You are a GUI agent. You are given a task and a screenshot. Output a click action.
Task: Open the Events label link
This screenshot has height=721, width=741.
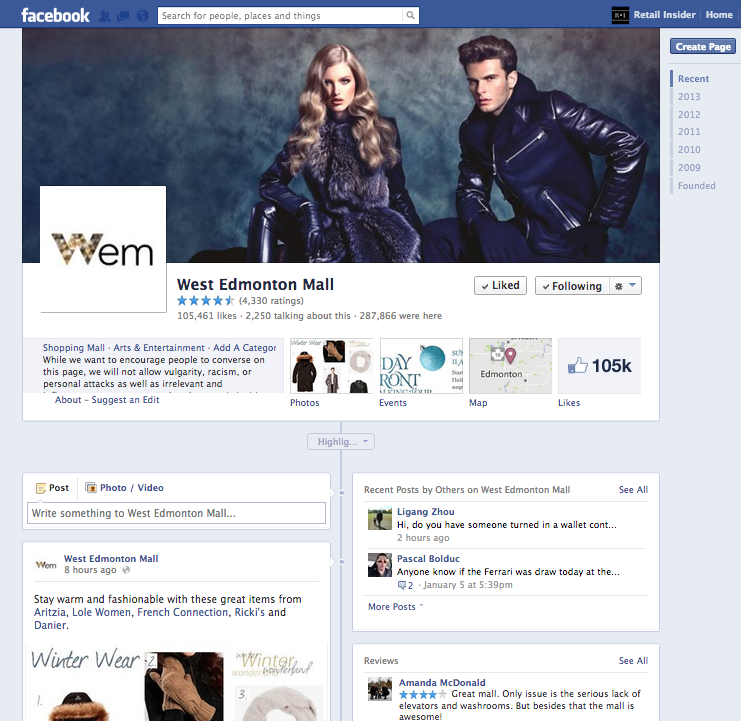point(393,403)
